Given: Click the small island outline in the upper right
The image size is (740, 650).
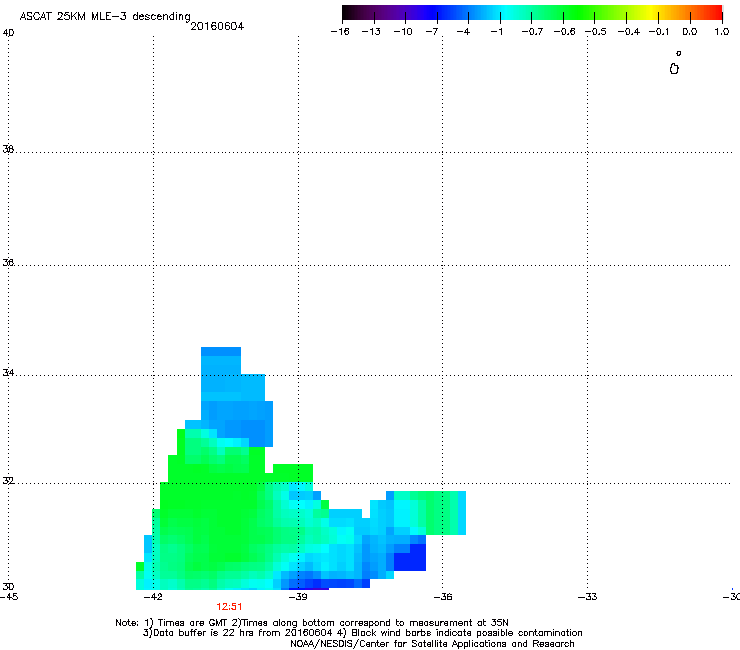Looking at the screenshot, I should click(674, 69).
